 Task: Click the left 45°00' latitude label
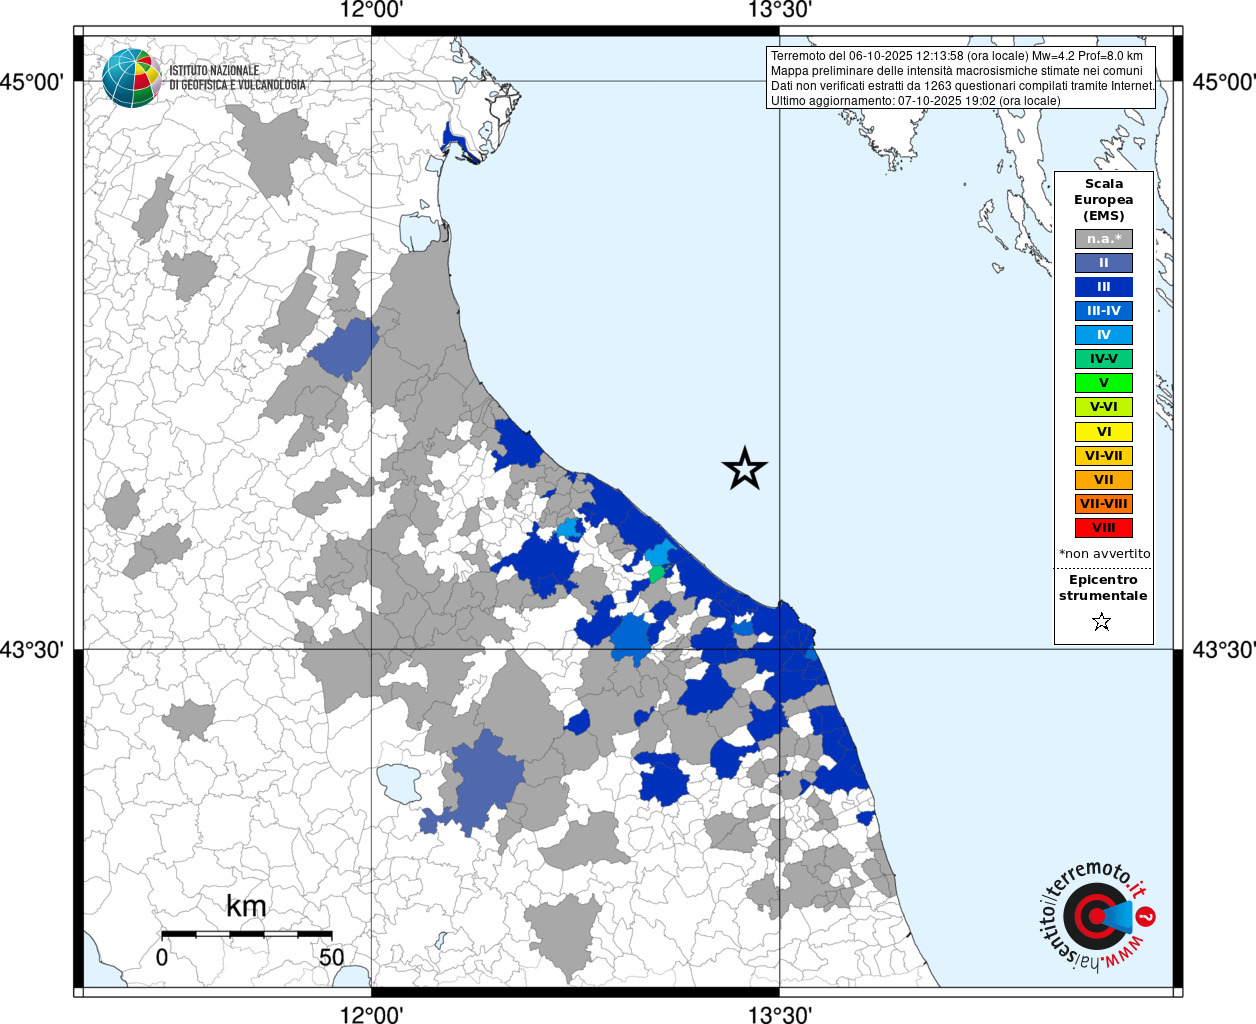point(31,82)
